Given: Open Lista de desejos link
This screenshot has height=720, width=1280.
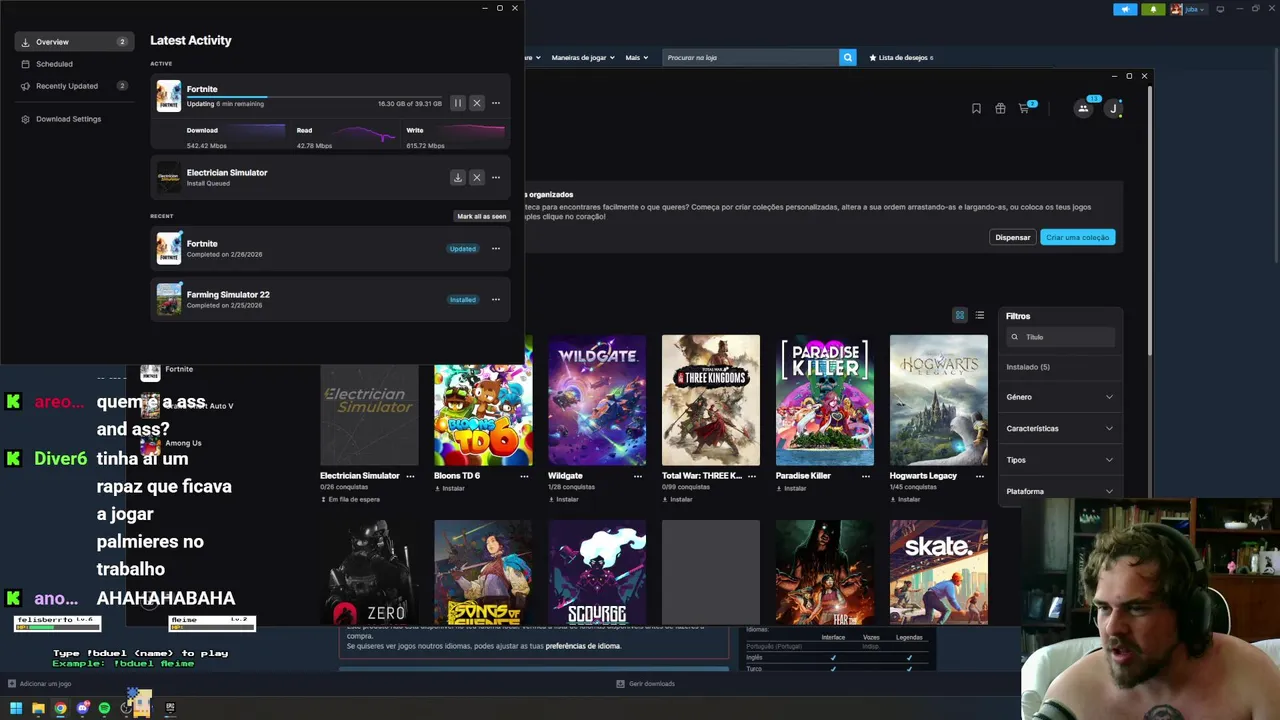Looking at the screenshot, I should pos(901,58).
